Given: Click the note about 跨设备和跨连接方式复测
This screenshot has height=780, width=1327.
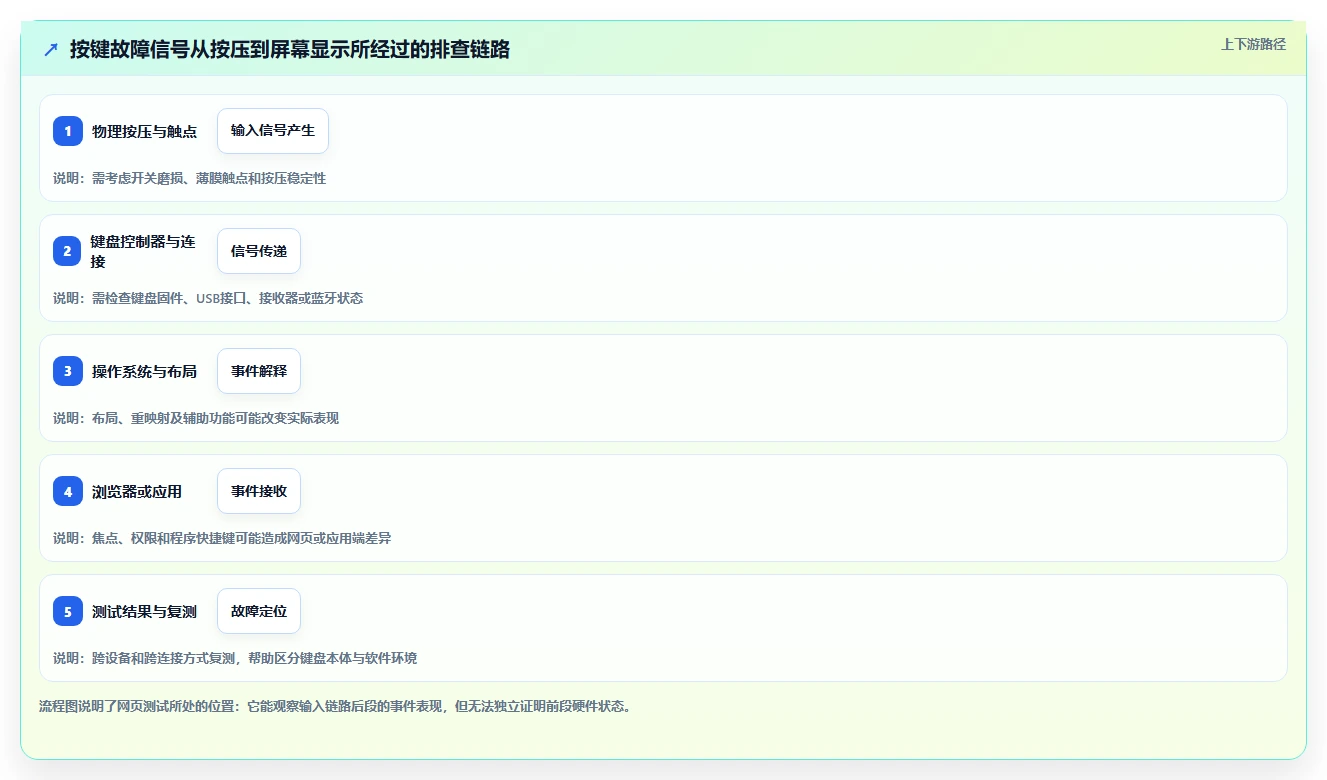Looking at the screenshot, I should tap(235, 658).
